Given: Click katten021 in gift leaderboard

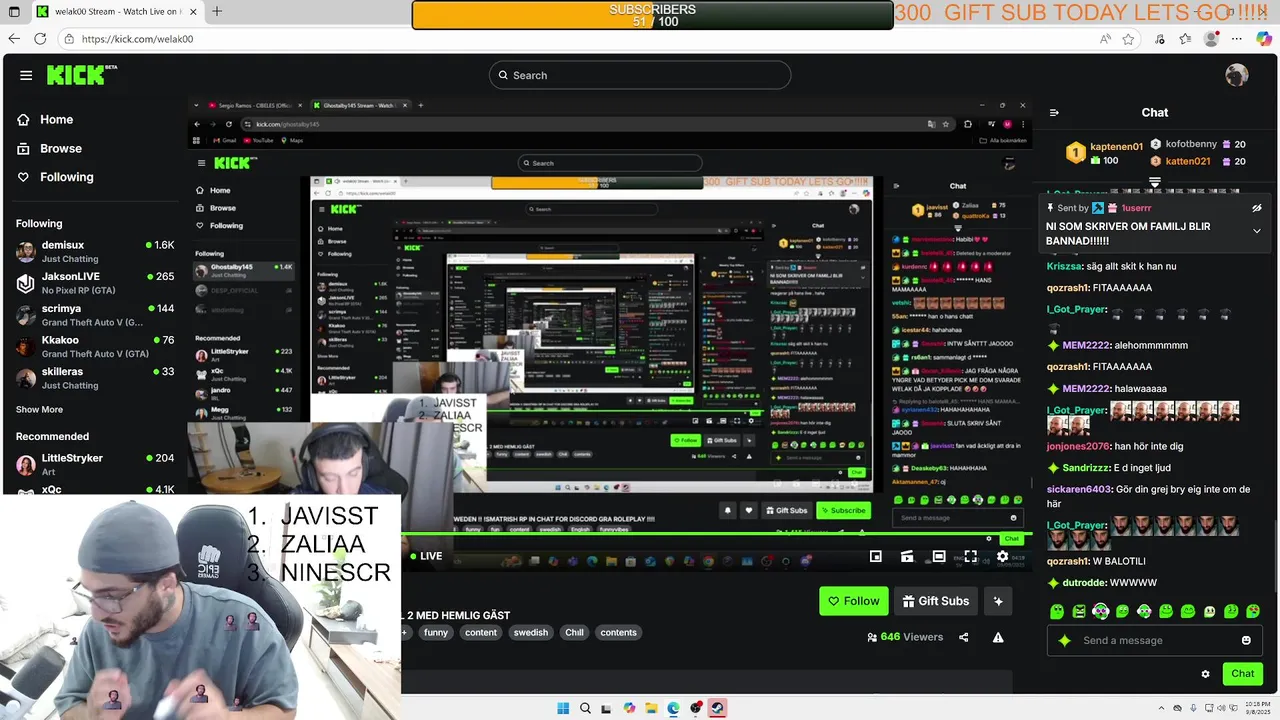Looking at the screenshot, I should pos(1188,161).
